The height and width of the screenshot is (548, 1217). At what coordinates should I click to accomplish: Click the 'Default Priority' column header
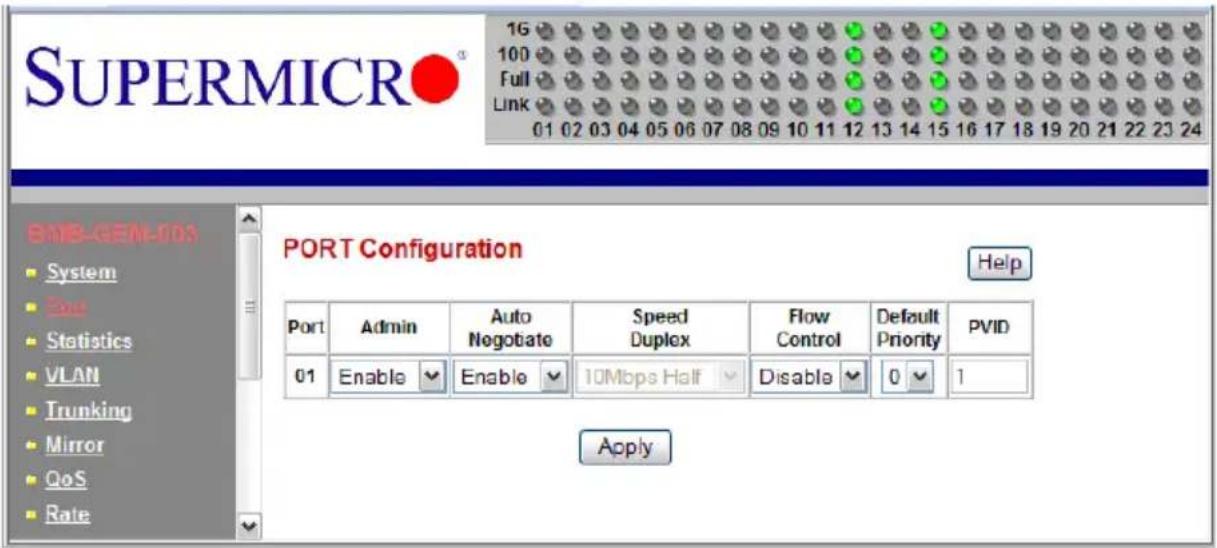pyautogui.click(x=906, y=326)
